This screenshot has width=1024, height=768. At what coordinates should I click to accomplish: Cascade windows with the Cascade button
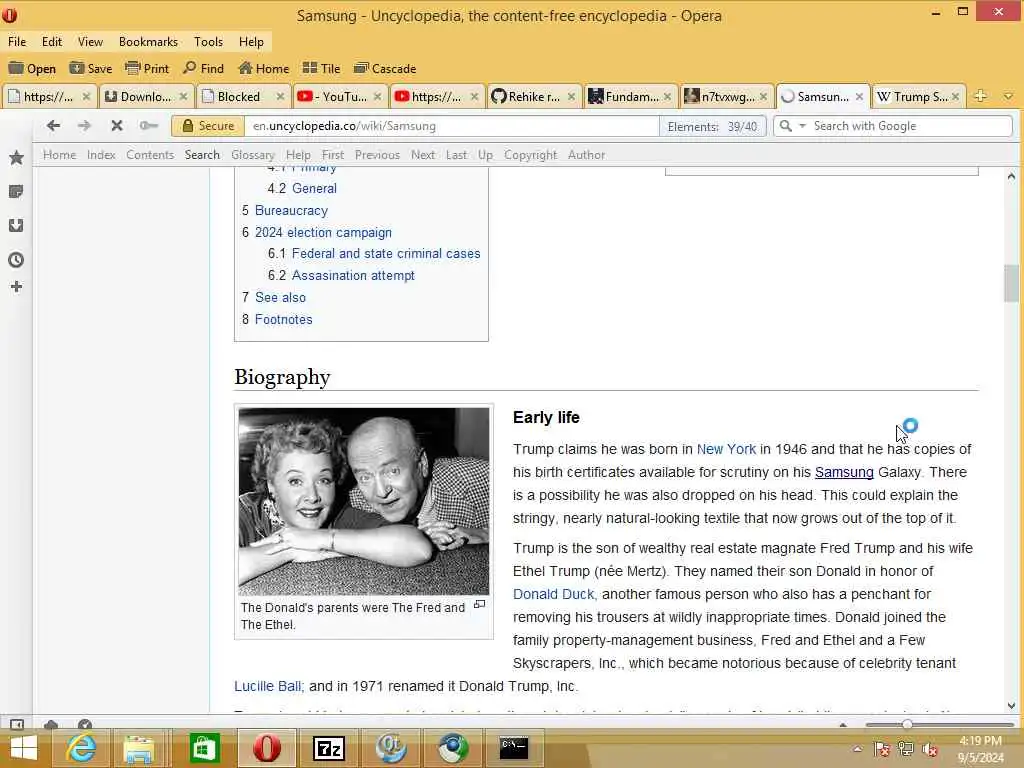(x=385, y=69)
